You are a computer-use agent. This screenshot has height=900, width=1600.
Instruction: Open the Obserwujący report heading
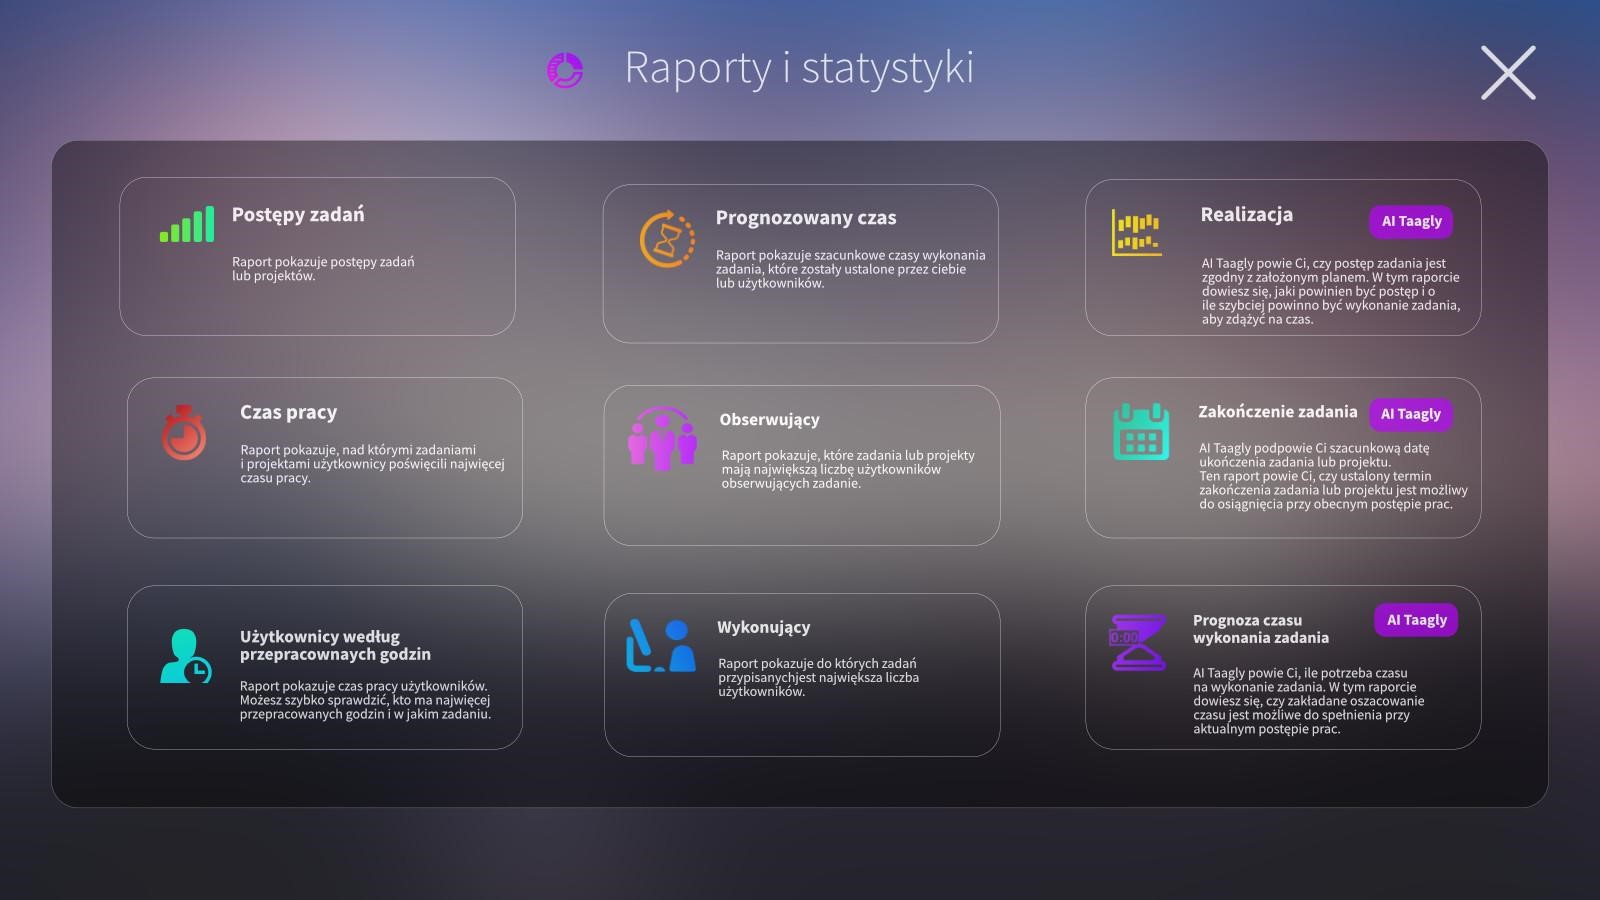pos(769,419)
